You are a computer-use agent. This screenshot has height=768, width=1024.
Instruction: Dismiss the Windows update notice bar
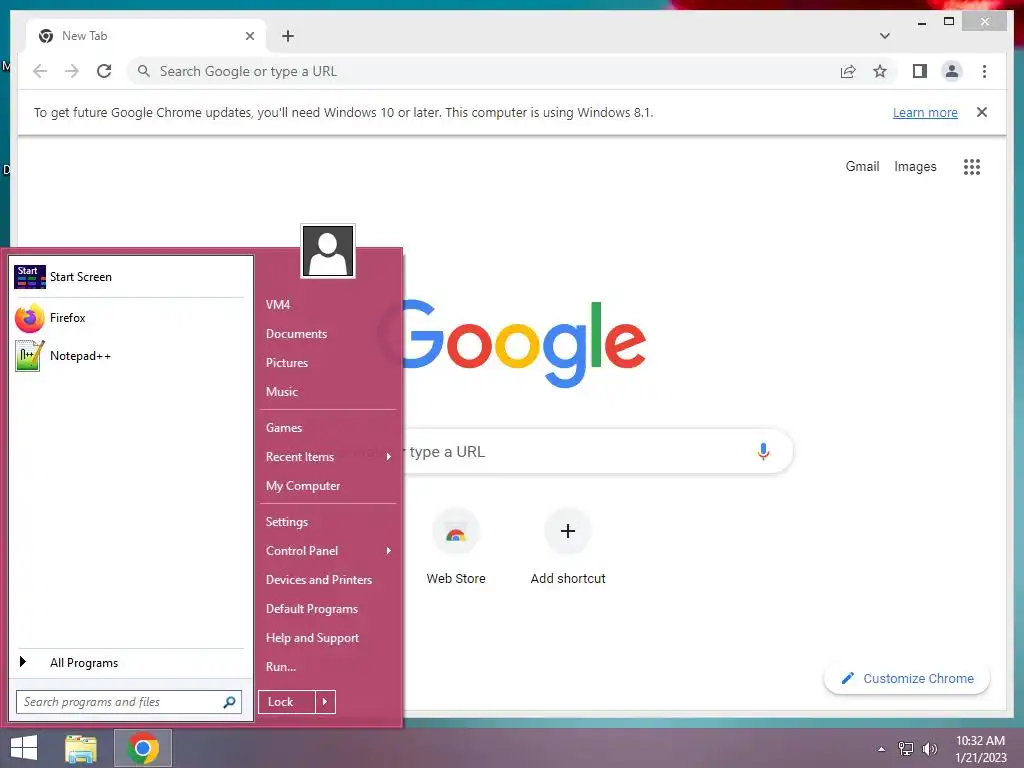tap(982, 112)
